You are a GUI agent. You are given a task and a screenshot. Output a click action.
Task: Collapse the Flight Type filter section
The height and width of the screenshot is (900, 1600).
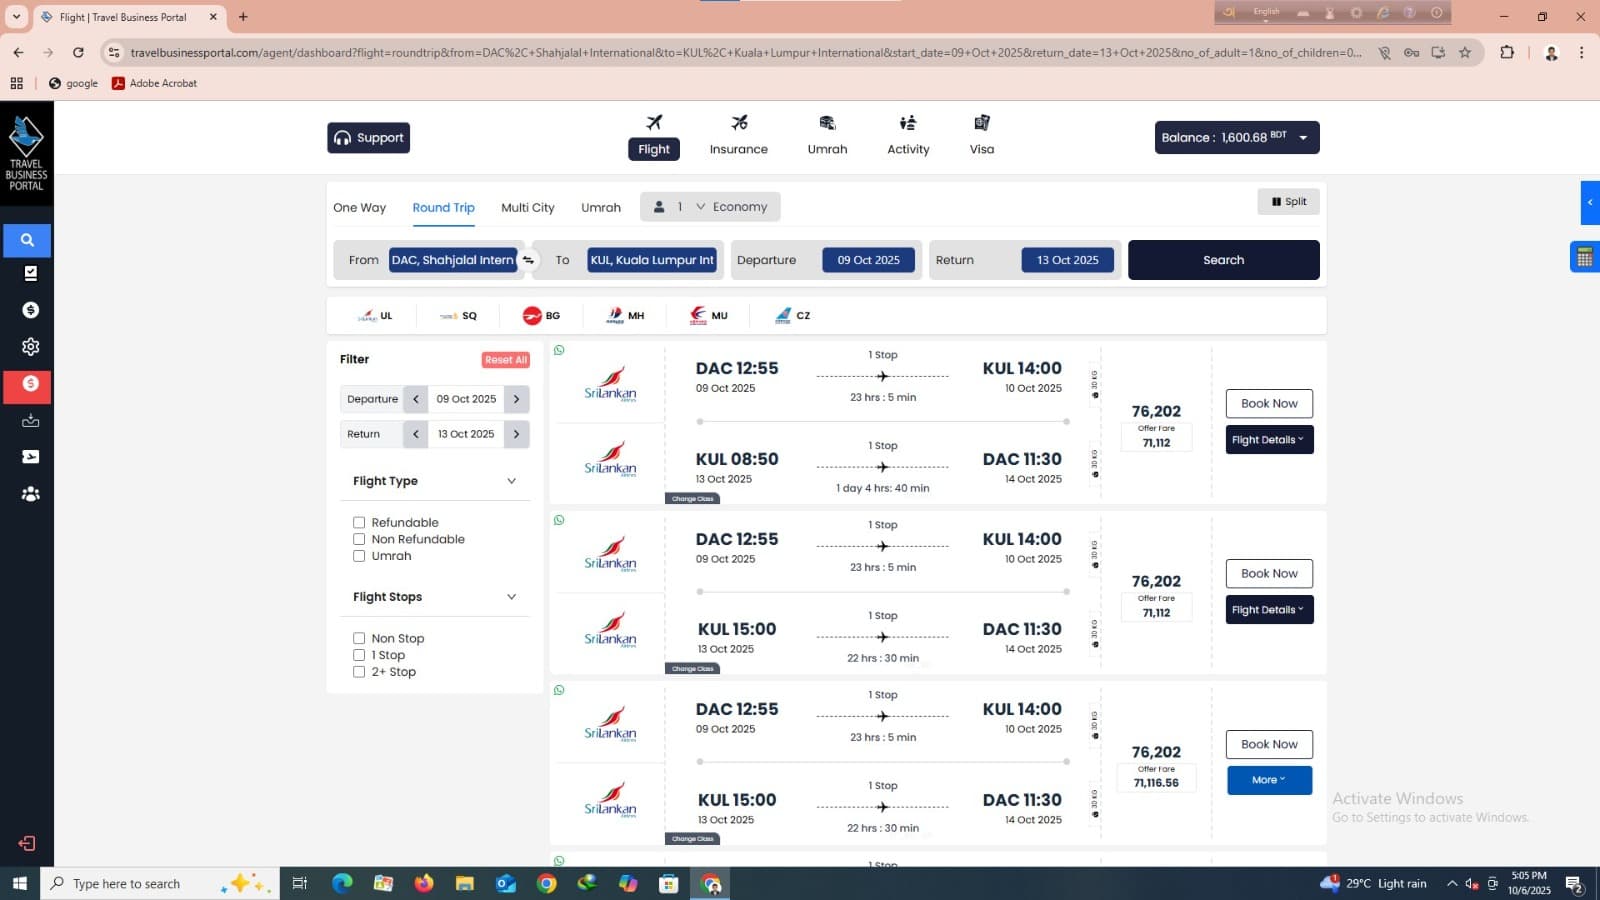click(x=511, y=481)
